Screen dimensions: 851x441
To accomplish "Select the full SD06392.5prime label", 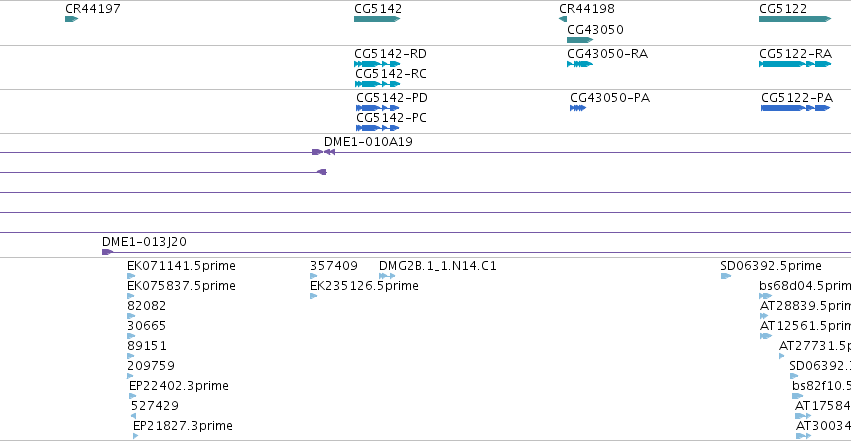I will (x=771, y=266).
